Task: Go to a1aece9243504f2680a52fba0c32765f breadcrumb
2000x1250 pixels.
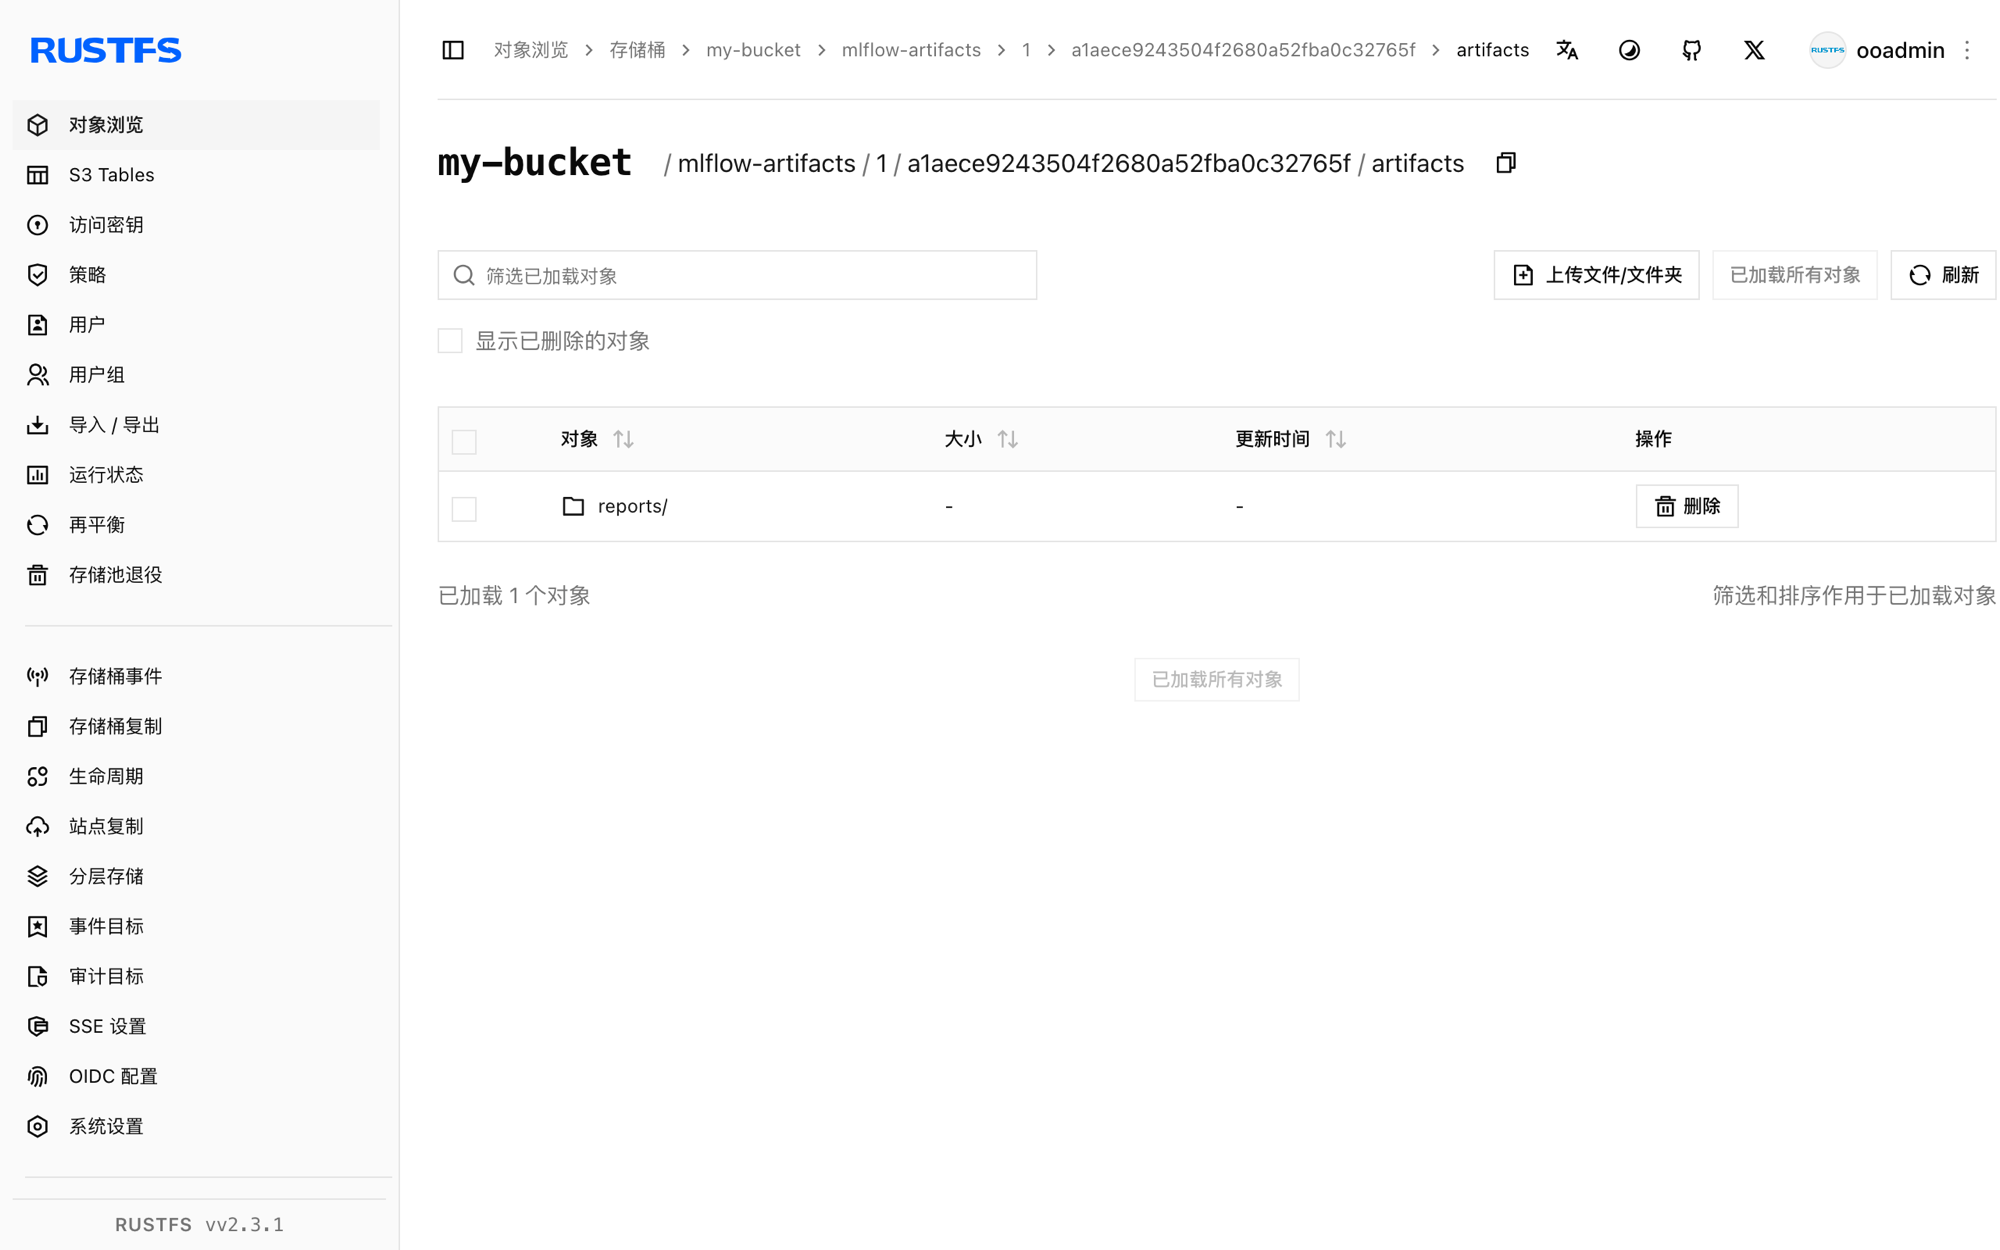Action: point(1243,50)
